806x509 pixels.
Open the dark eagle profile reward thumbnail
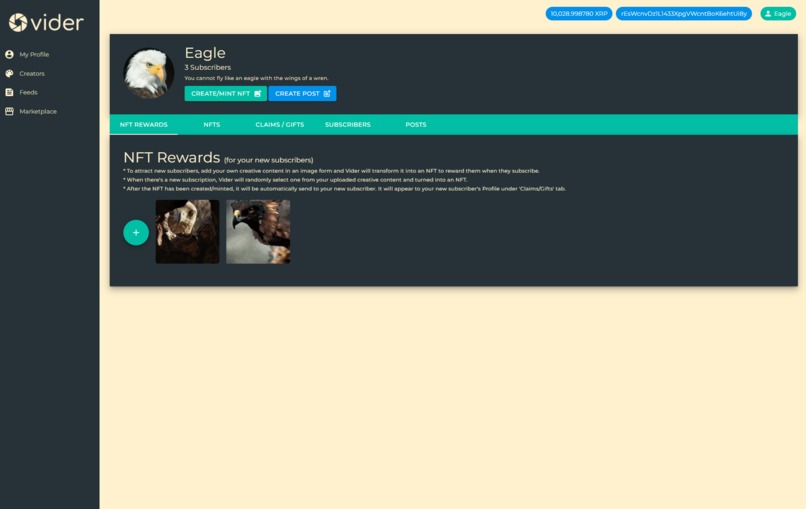tap(258, 232)
